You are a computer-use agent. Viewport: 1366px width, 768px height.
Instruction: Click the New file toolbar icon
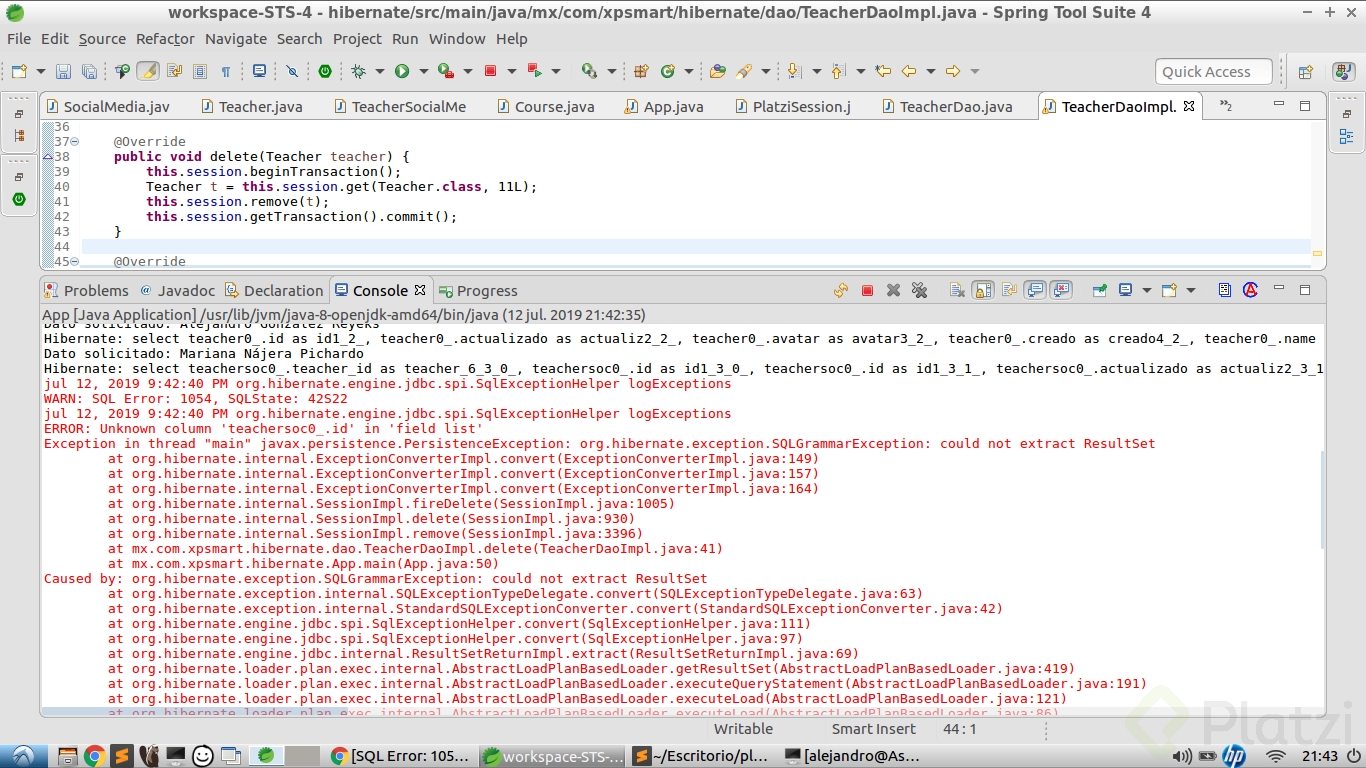pyautogui.click(x=19, y=71)
